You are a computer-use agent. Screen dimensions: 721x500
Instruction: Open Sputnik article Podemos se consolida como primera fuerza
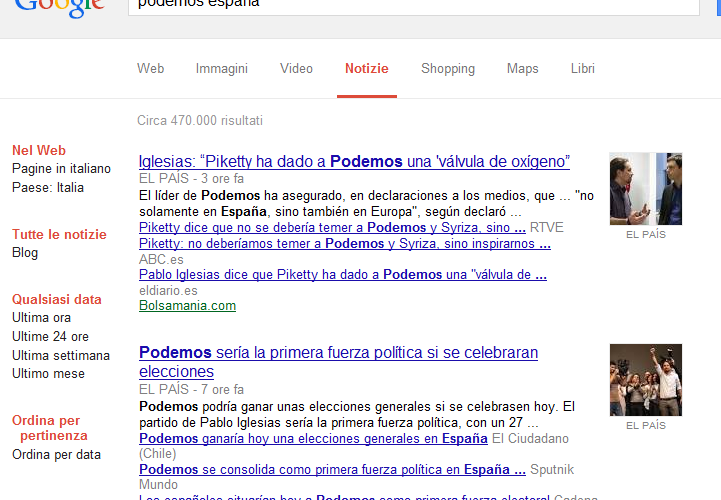tap(332, 470)
